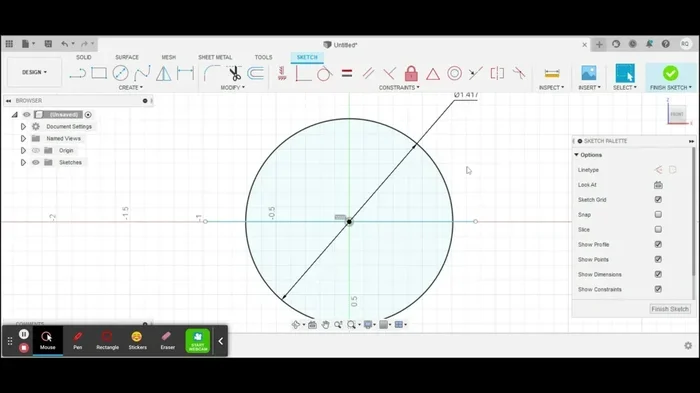
Task: Toggle the Show Constraints checkbox
Action: [658, 289]
